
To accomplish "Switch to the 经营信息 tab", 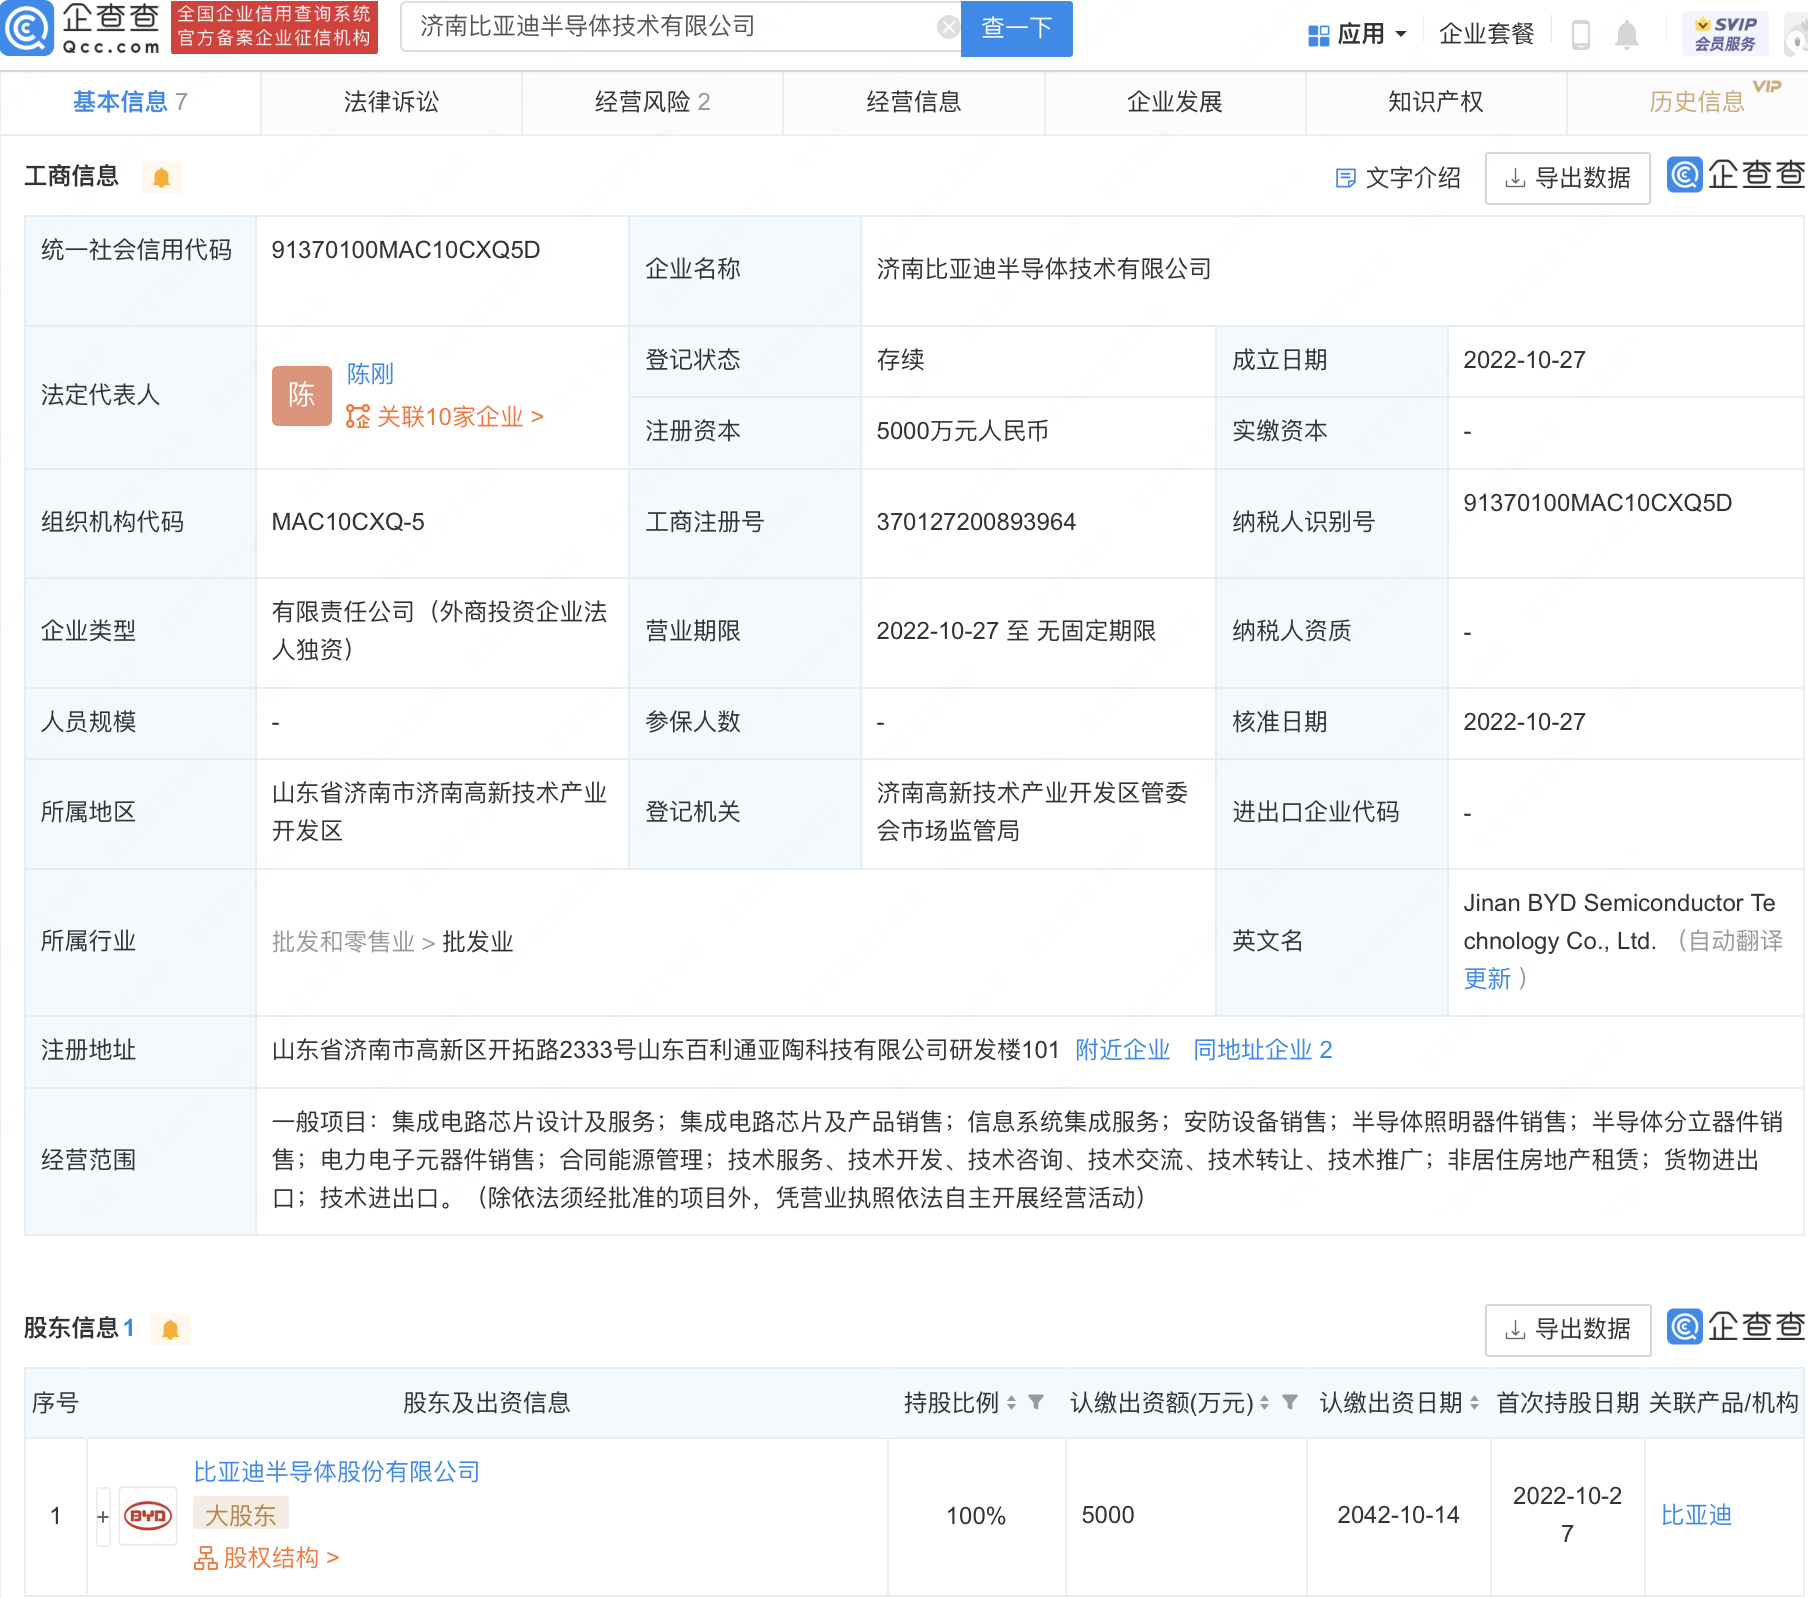I will click(913, 102).
